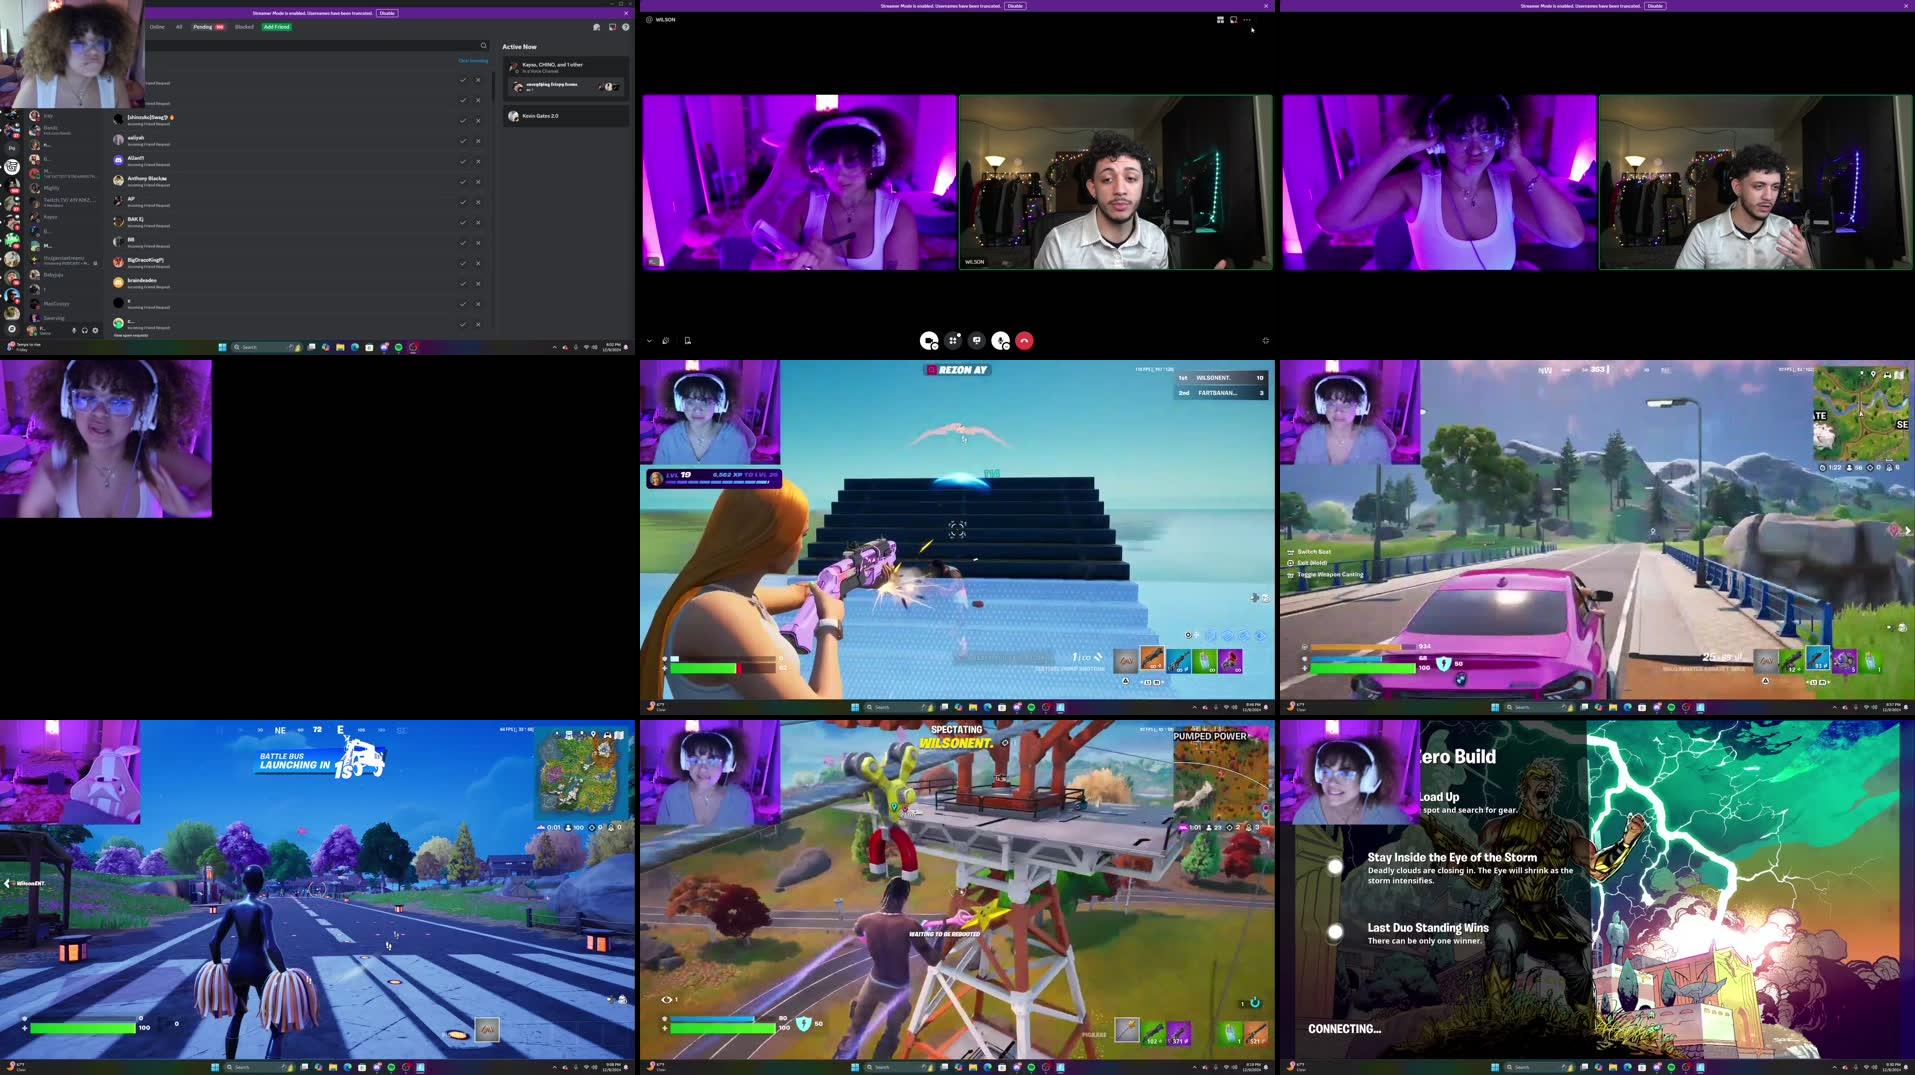This screenshot has height=1075, width=1915.
Task: Click Start in the Battle Bus window taskbar
Action: coord(215,1067)
